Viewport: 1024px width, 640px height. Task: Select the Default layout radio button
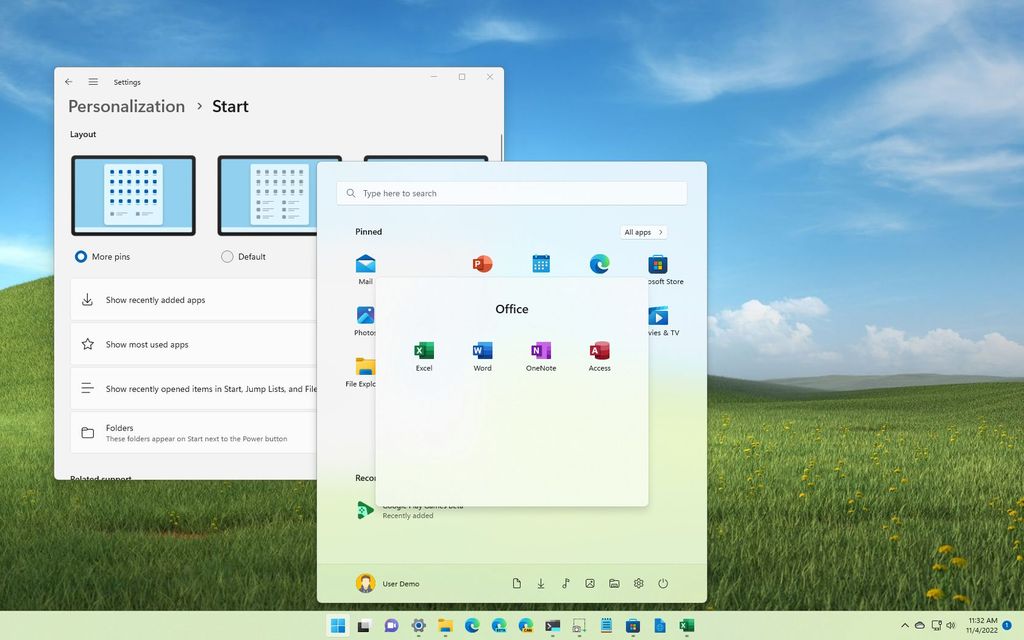228,256
